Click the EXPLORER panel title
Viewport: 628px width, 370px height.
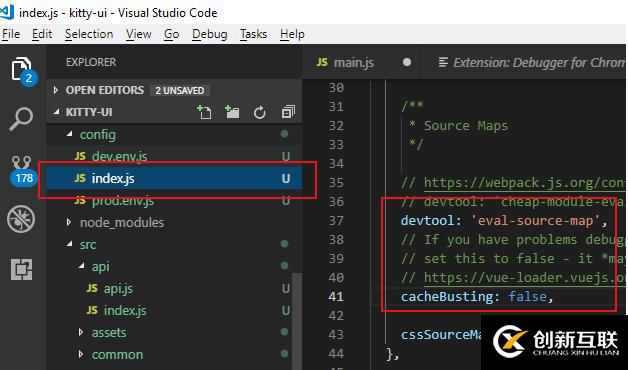[x=91, y=62]
